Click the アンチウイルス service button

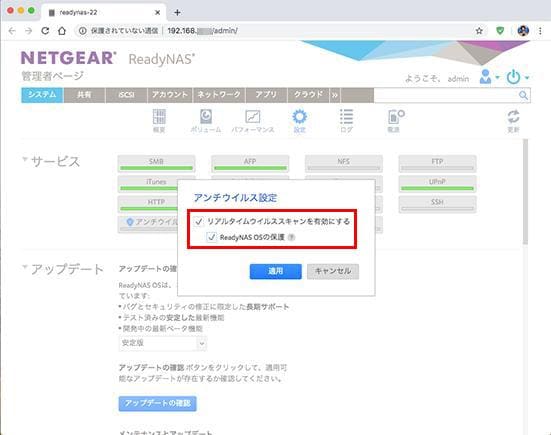point(148,224)
